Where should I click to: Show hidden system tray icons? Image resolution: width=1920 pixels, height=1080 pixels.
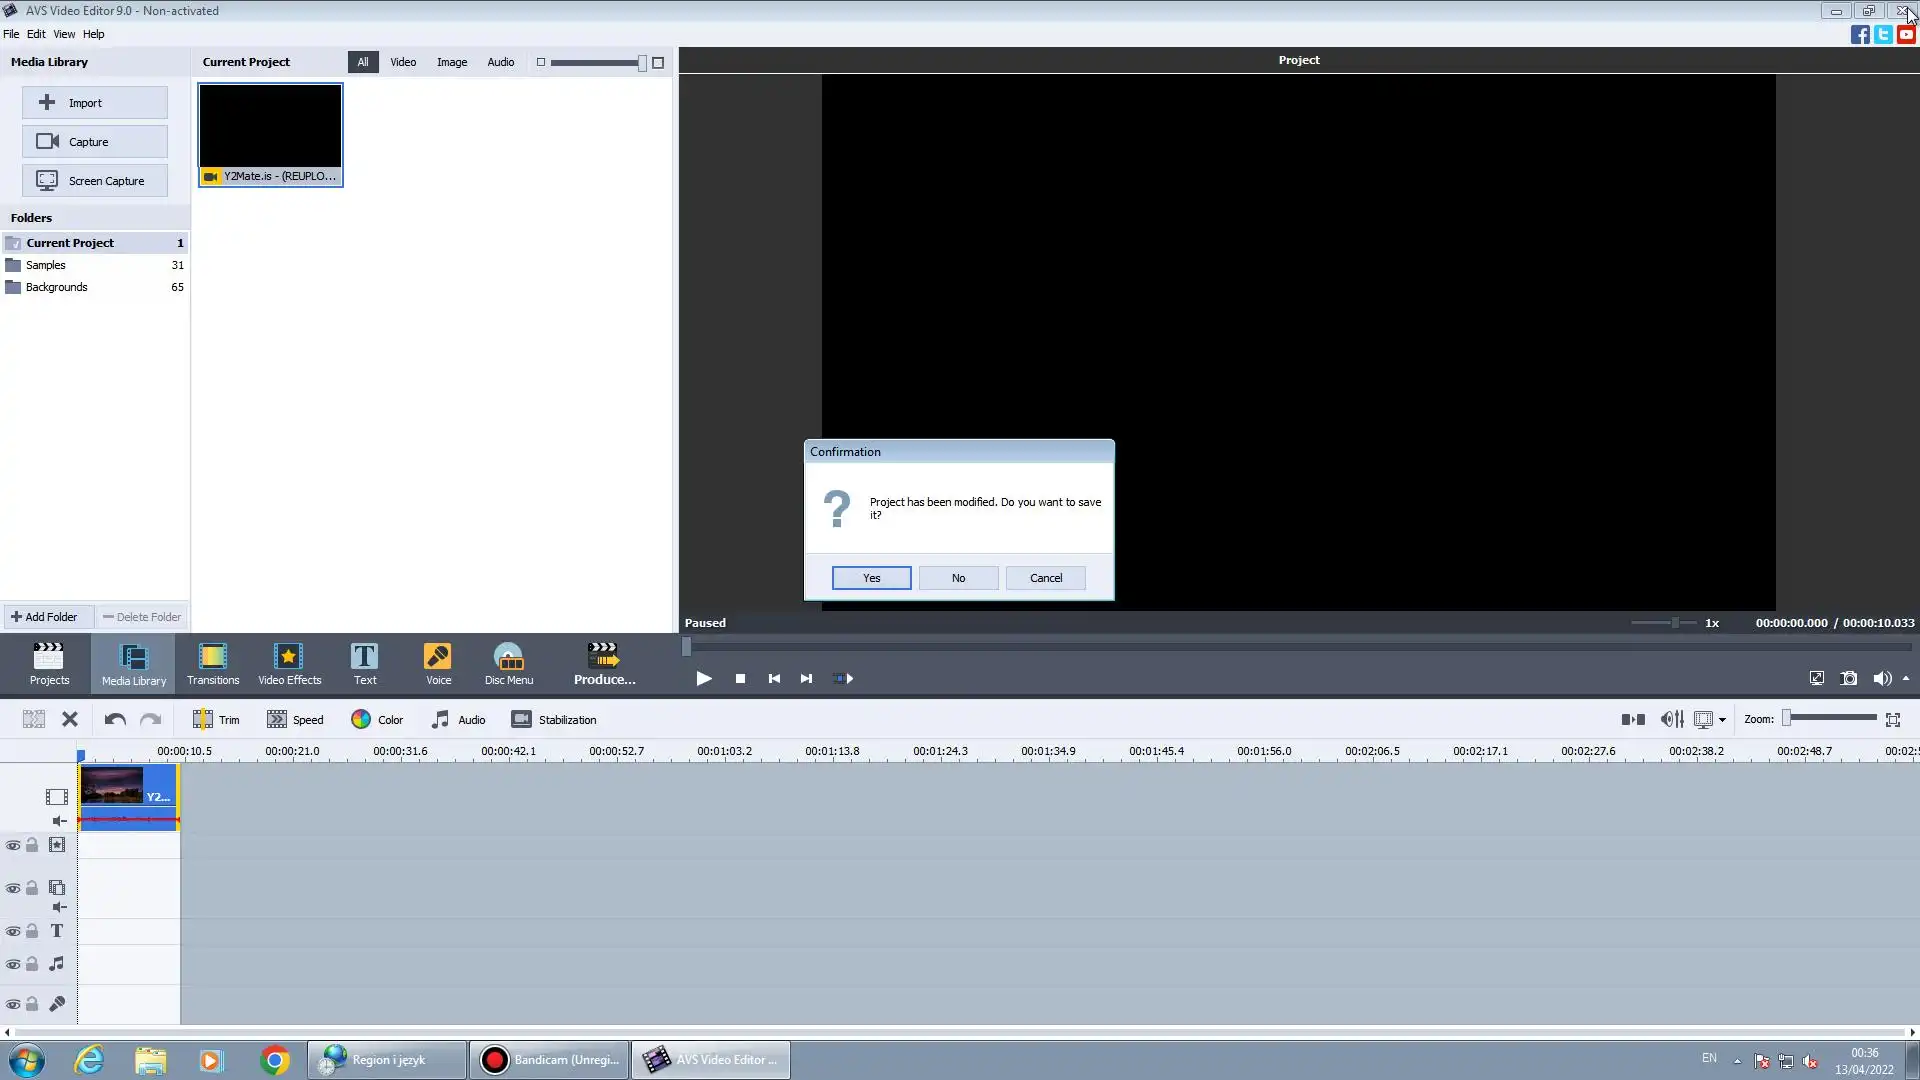coord(1737,1061)
